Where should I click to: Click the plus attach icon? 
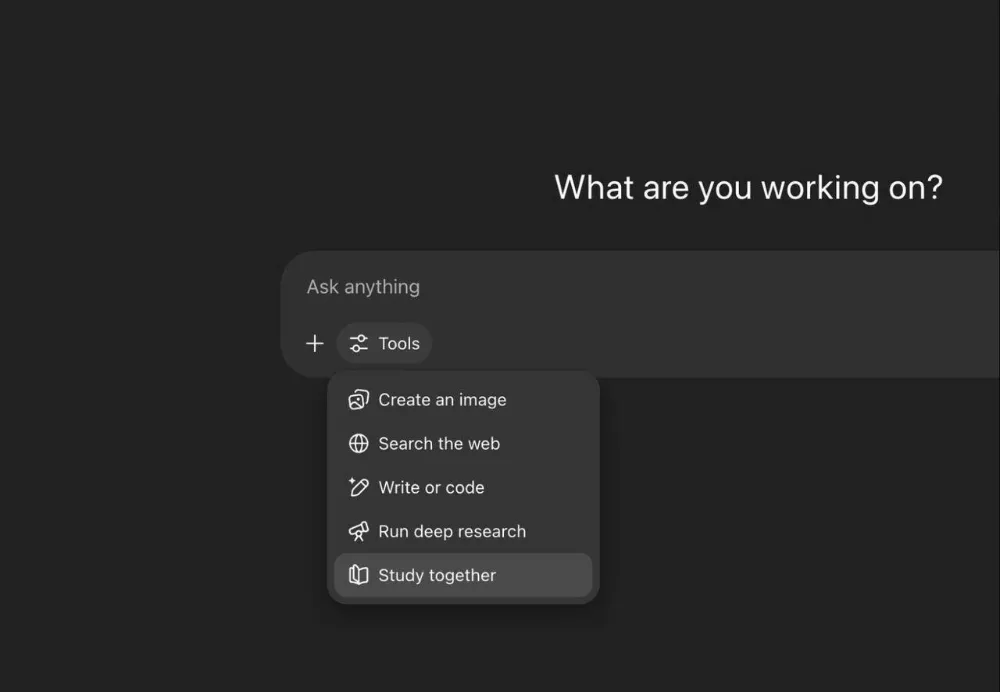tap(314, 343)
